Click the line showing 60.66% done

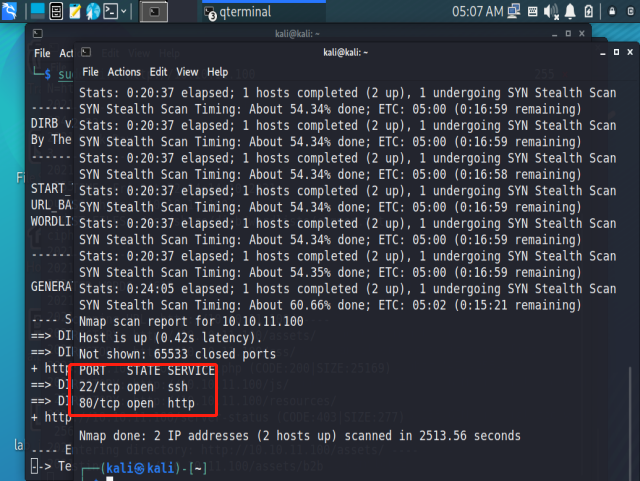pyautogui.click(x=330, y=305)
